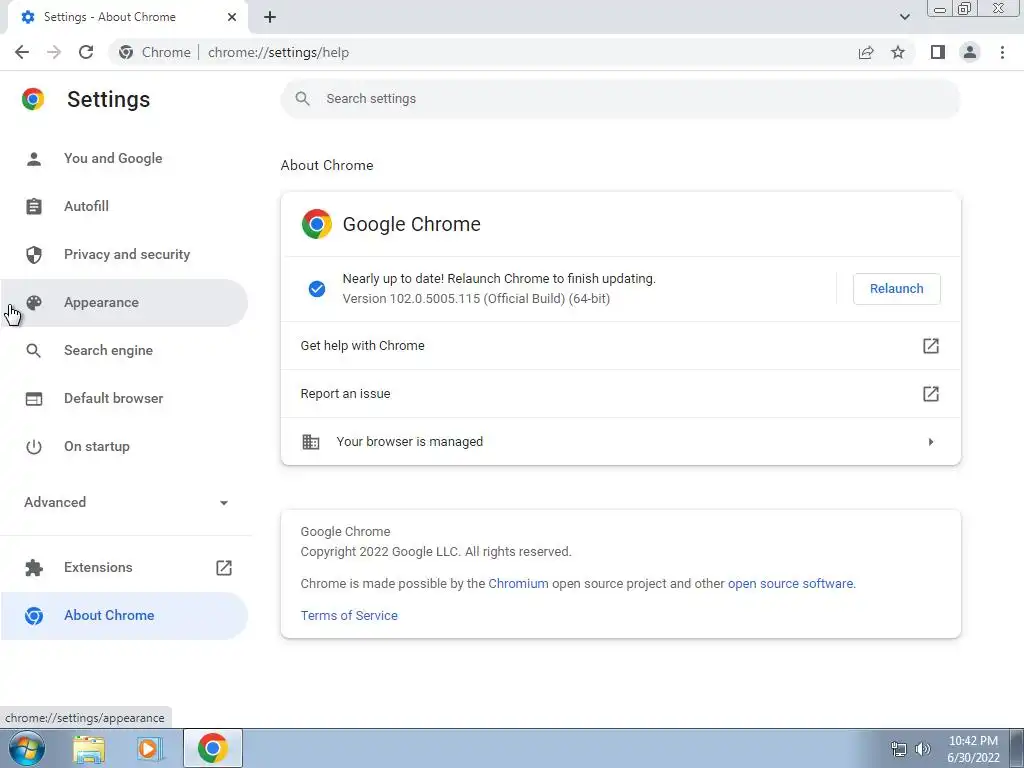1024x768 pixels.
Task: Open the Windows Start menu
Action: [26, 748]
